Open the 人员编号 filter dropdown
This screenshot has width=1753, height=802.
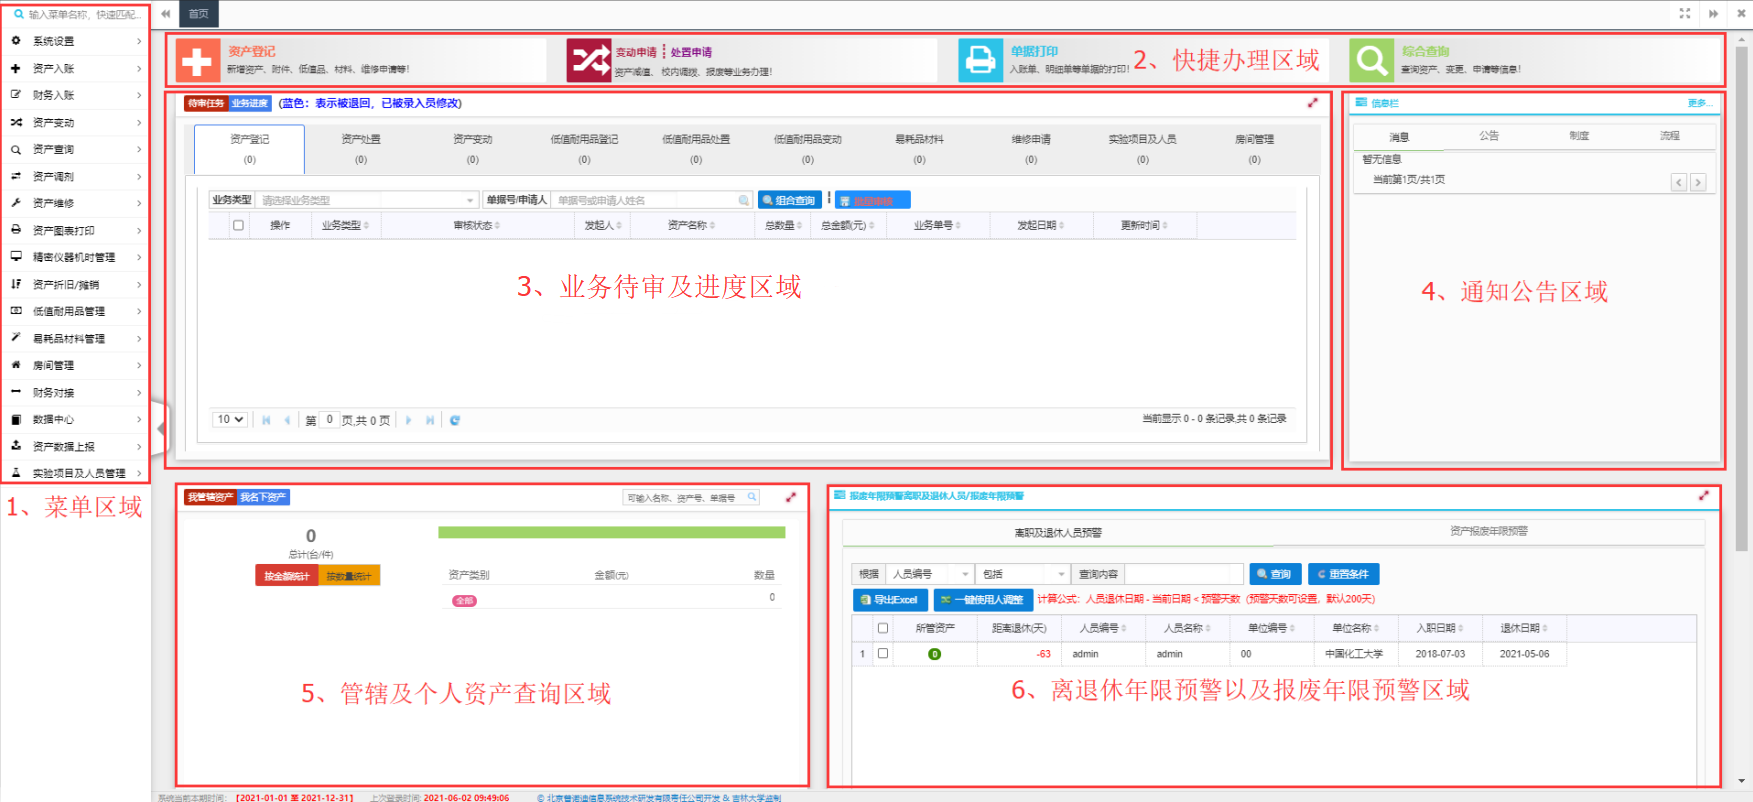point(930,574)
